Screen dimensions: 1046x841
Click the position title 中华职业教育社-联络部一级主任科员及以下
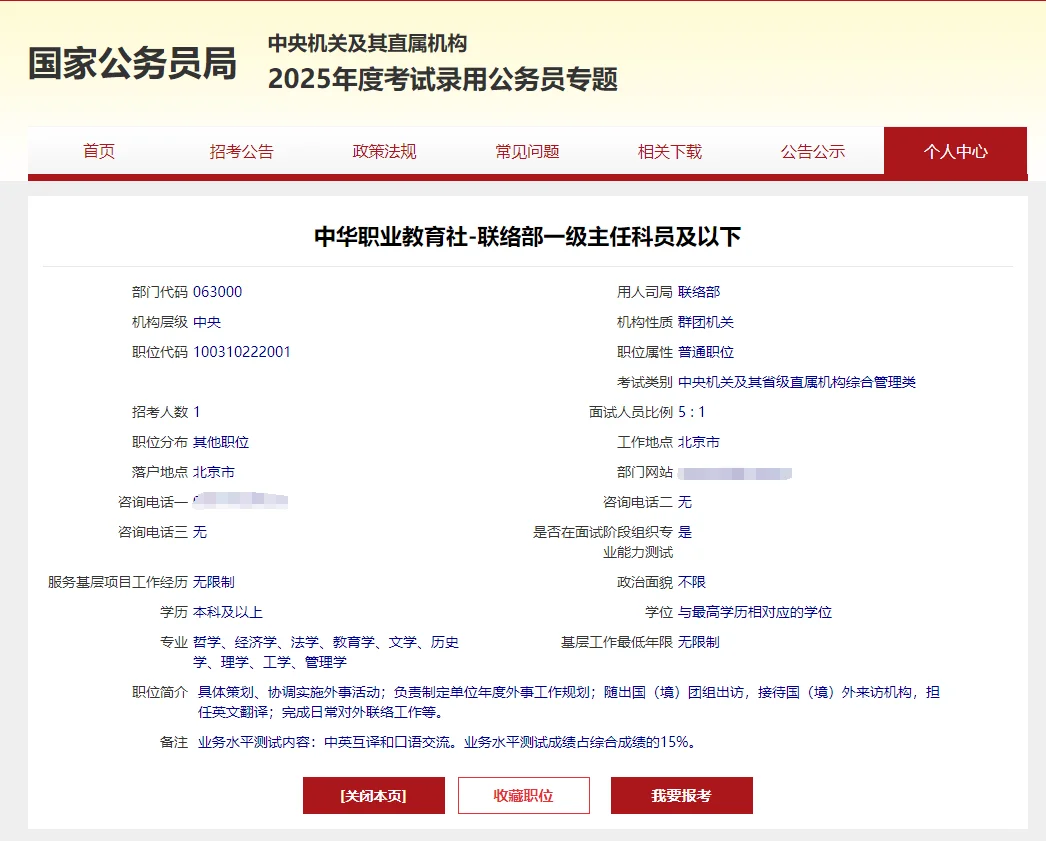point(528,236)
